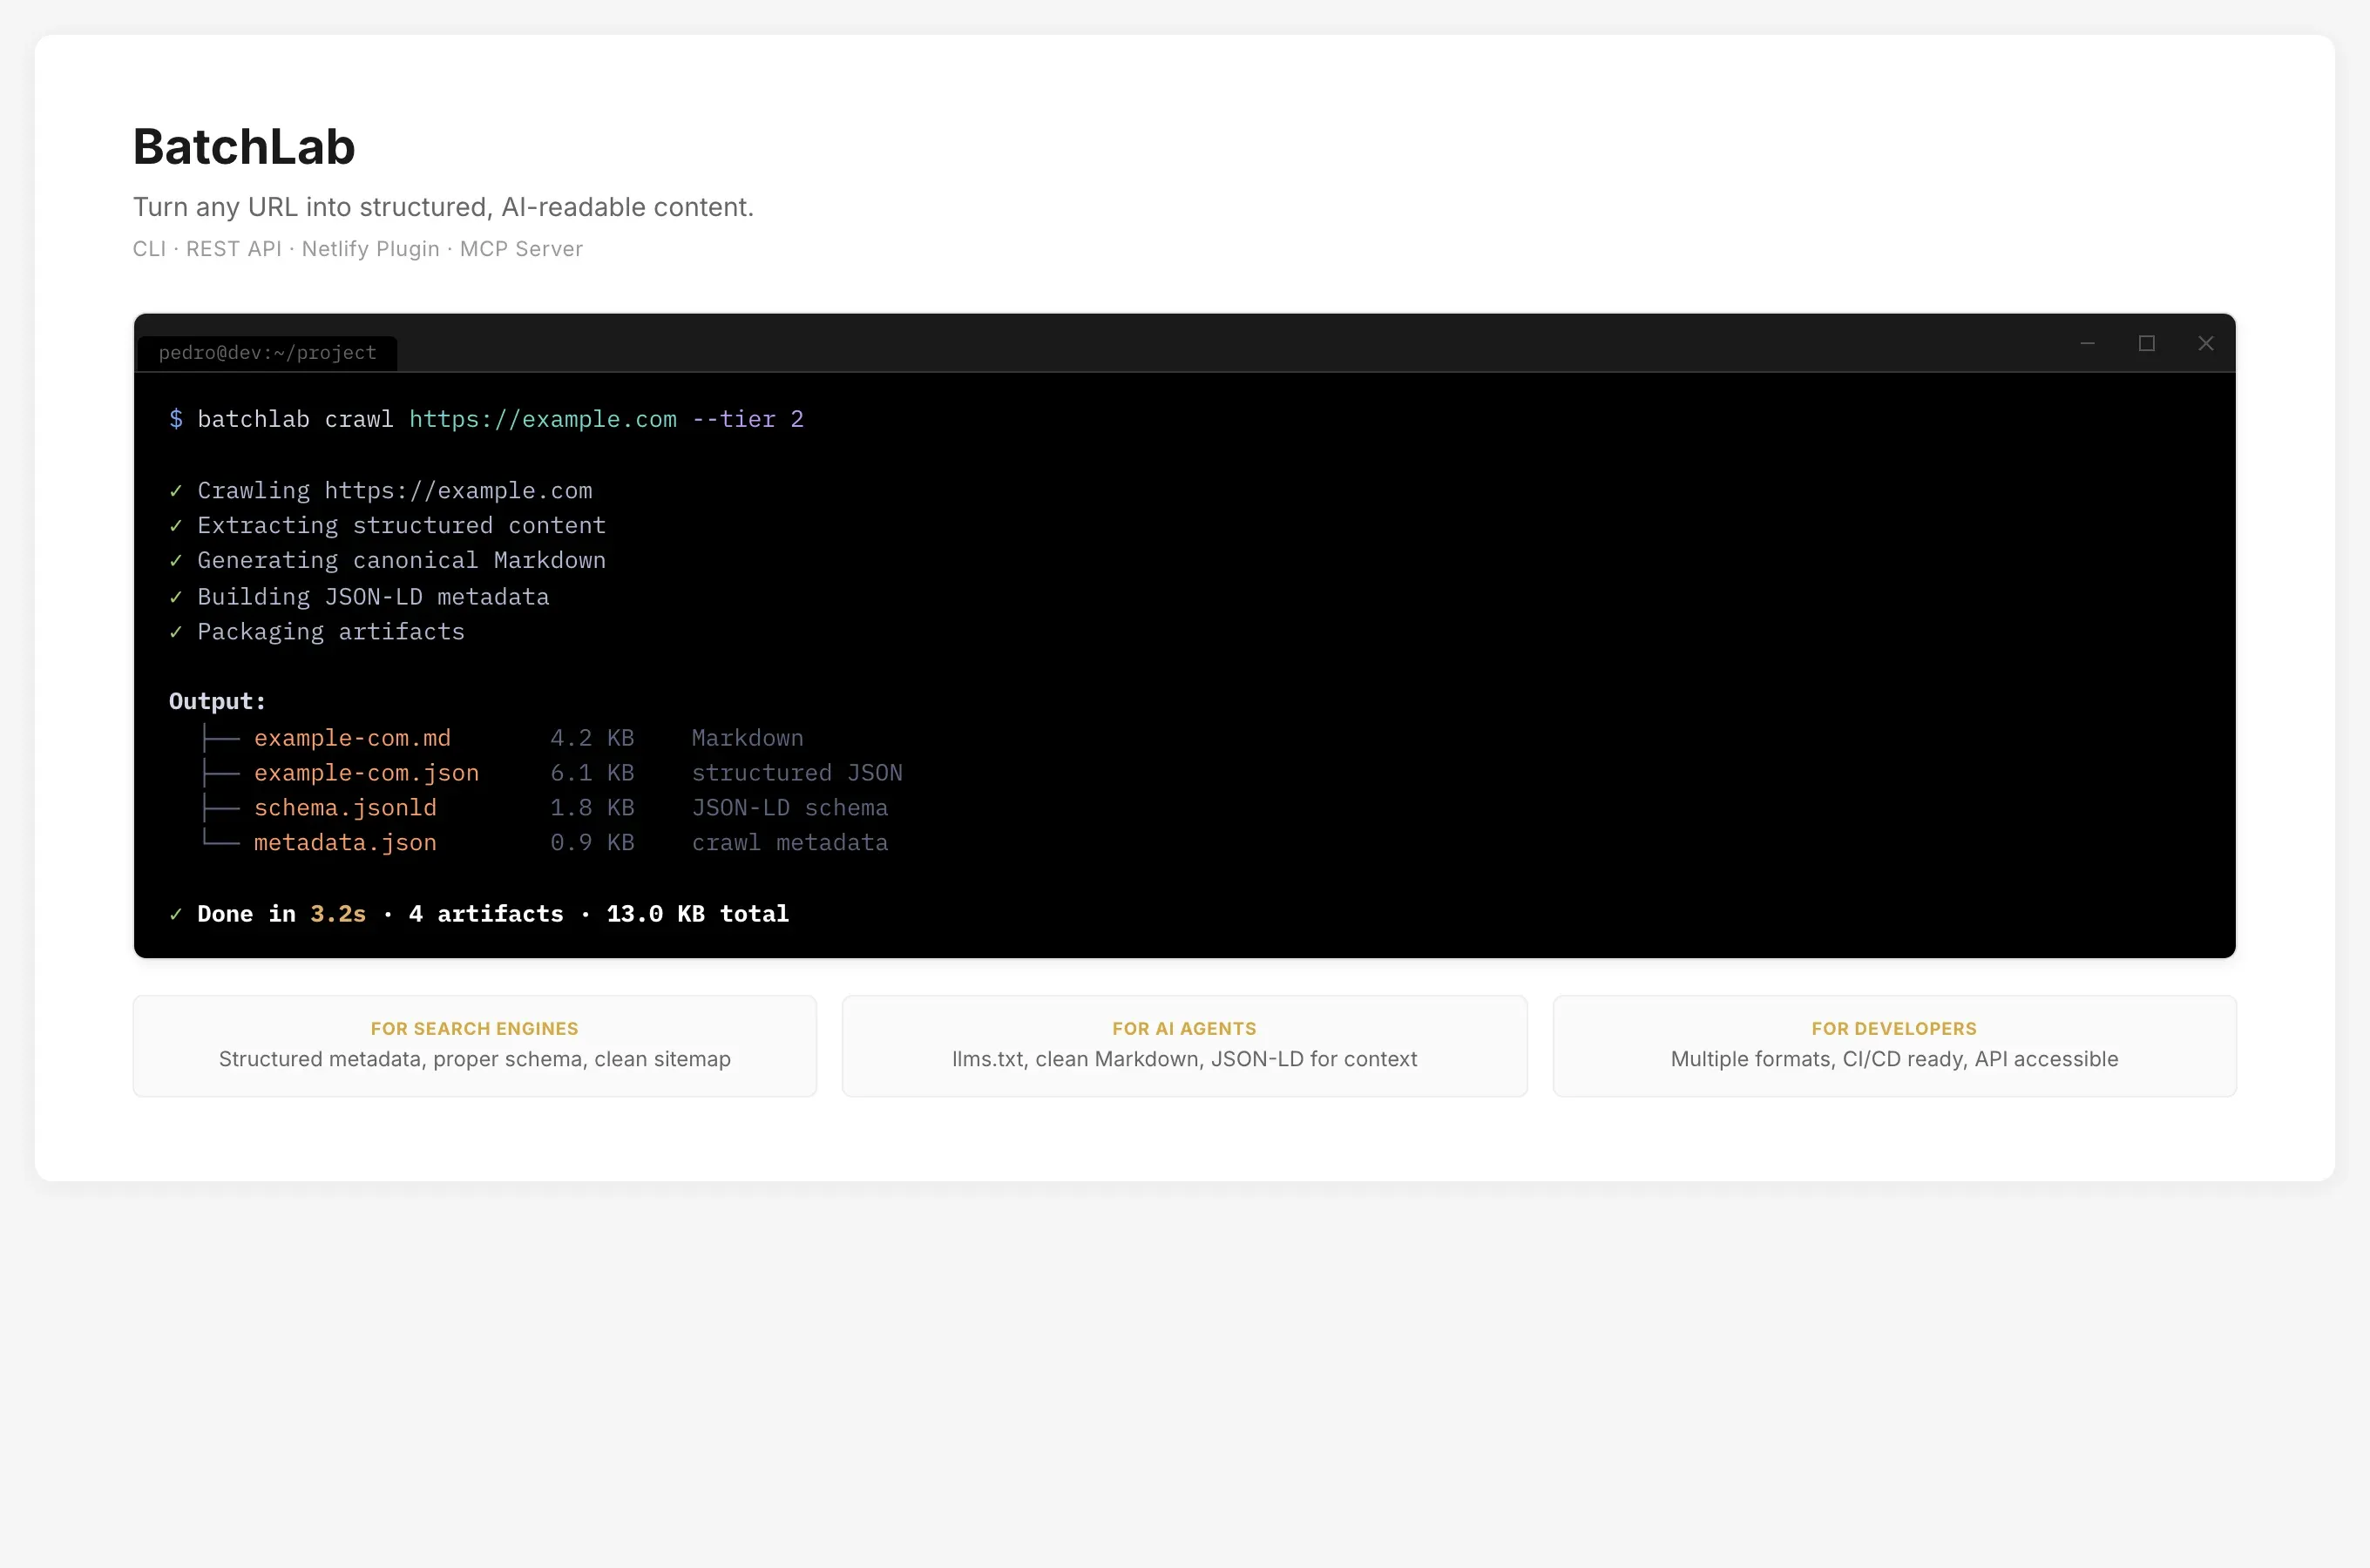2370x1568 pixels.
Task: Click the 13.0 KB total text
Action: (x=697, y=913)
